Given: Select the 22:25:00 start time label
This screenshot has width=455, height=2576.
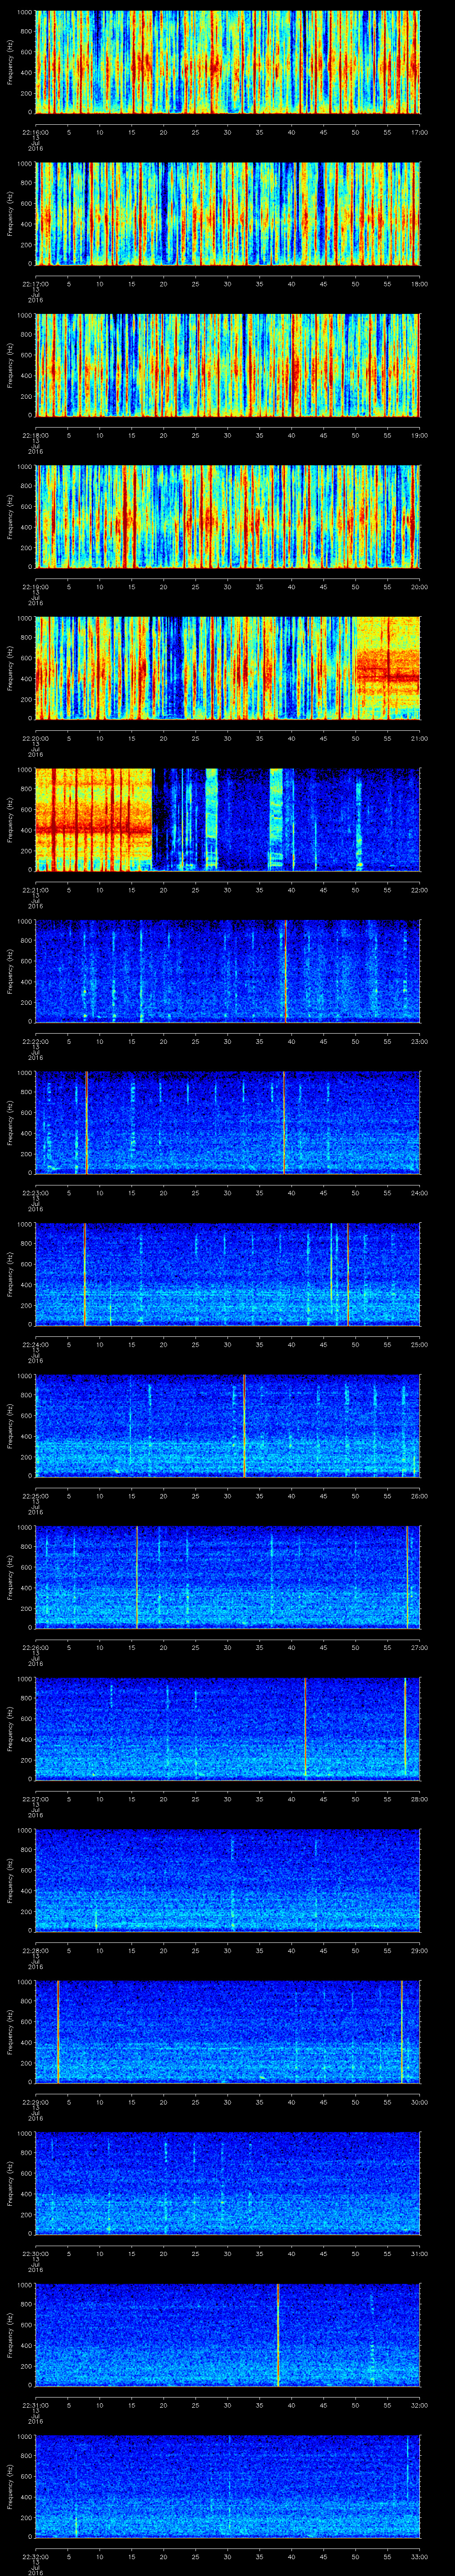Looking at the screenshot, I should [36, 1495].
